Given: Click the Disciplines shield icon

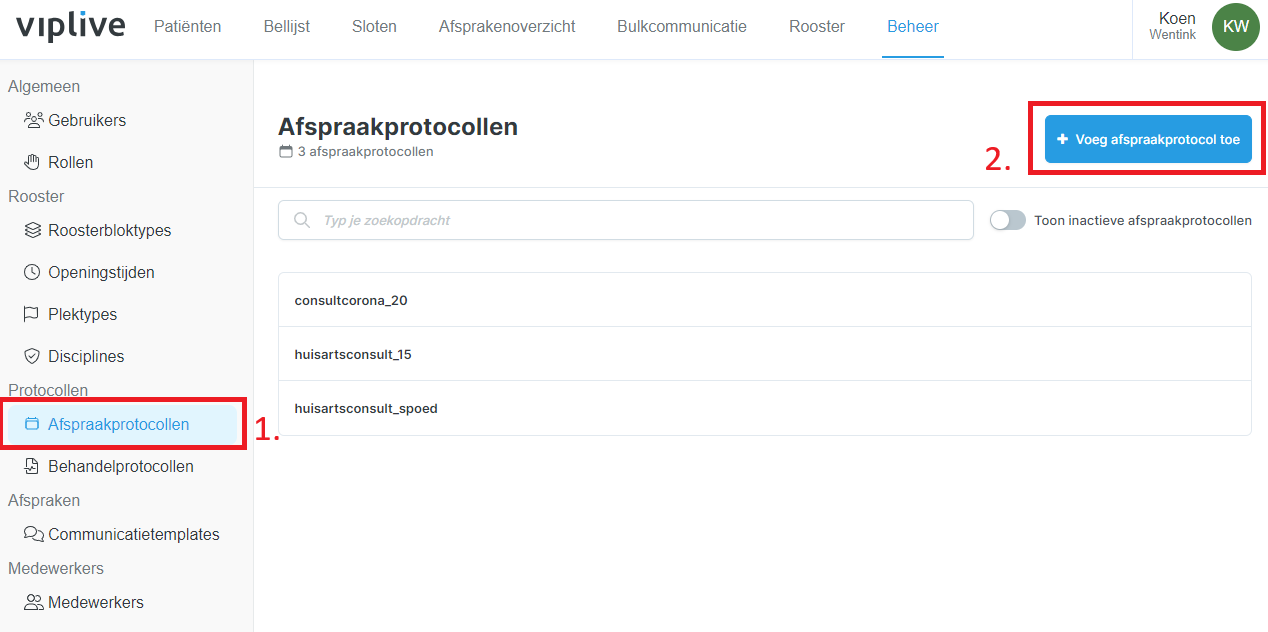Looking at the screenshot, I should (x=32, y=356).
